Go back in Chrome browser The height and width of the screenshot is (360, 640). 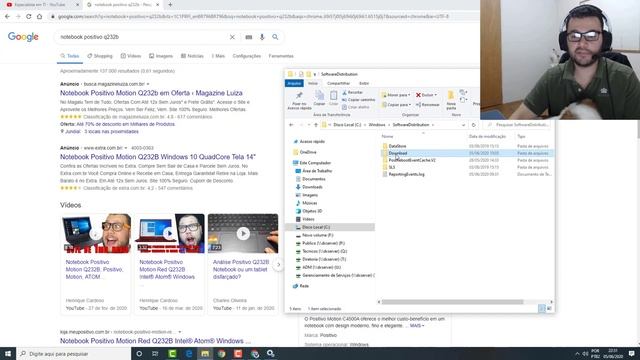[7, 16]
